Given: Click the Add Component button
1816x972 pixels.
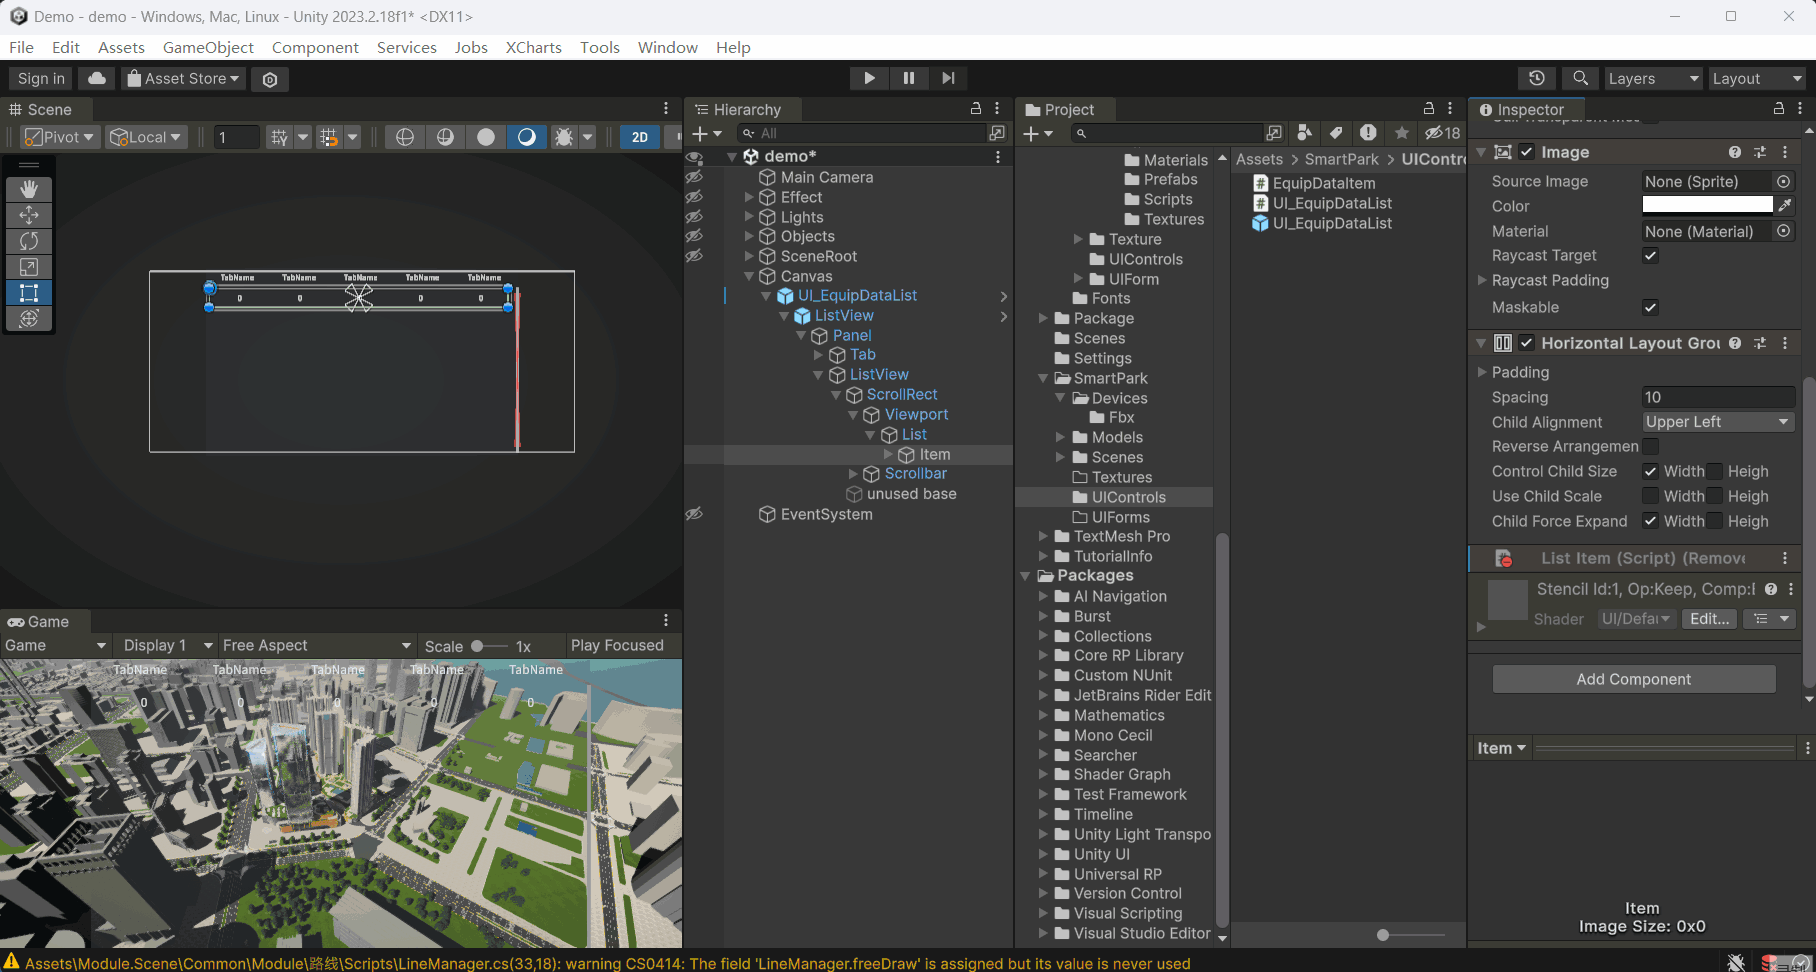Looking at the screenshot, I should pyautogui.click(x=1633, y=679).
